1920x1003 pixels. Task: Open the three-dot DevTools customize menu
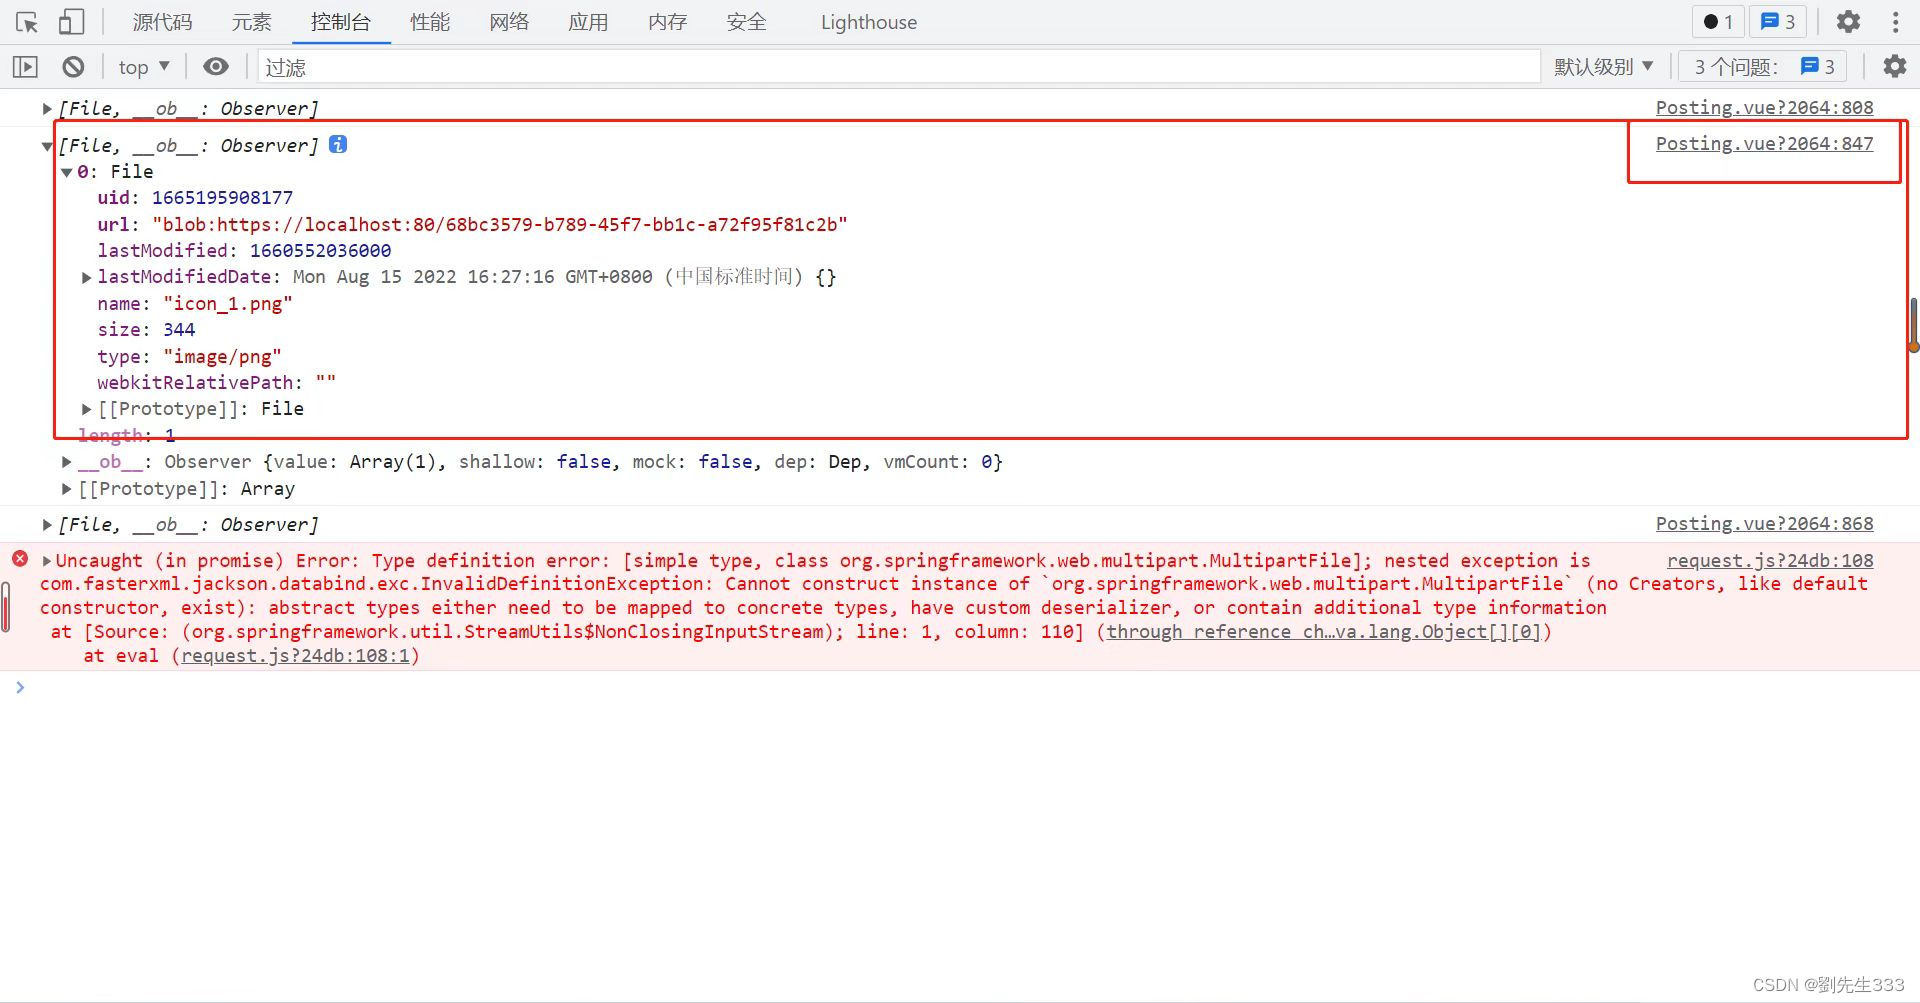point(1895,22)
